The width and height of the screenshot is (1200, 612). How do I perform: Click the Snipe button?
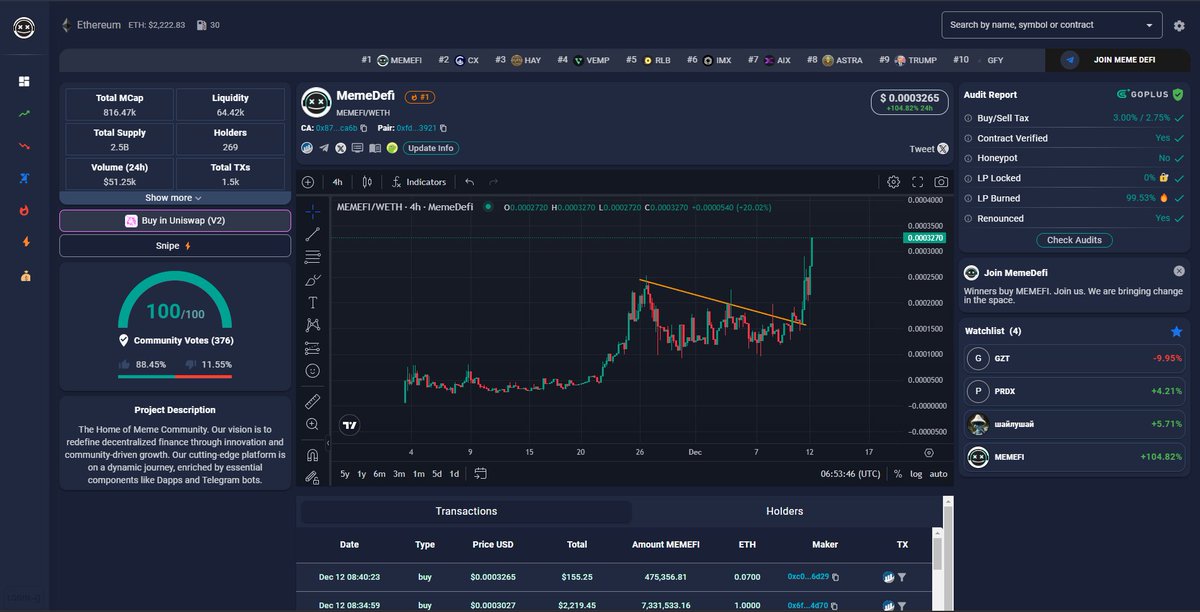[x=175, y=245]
